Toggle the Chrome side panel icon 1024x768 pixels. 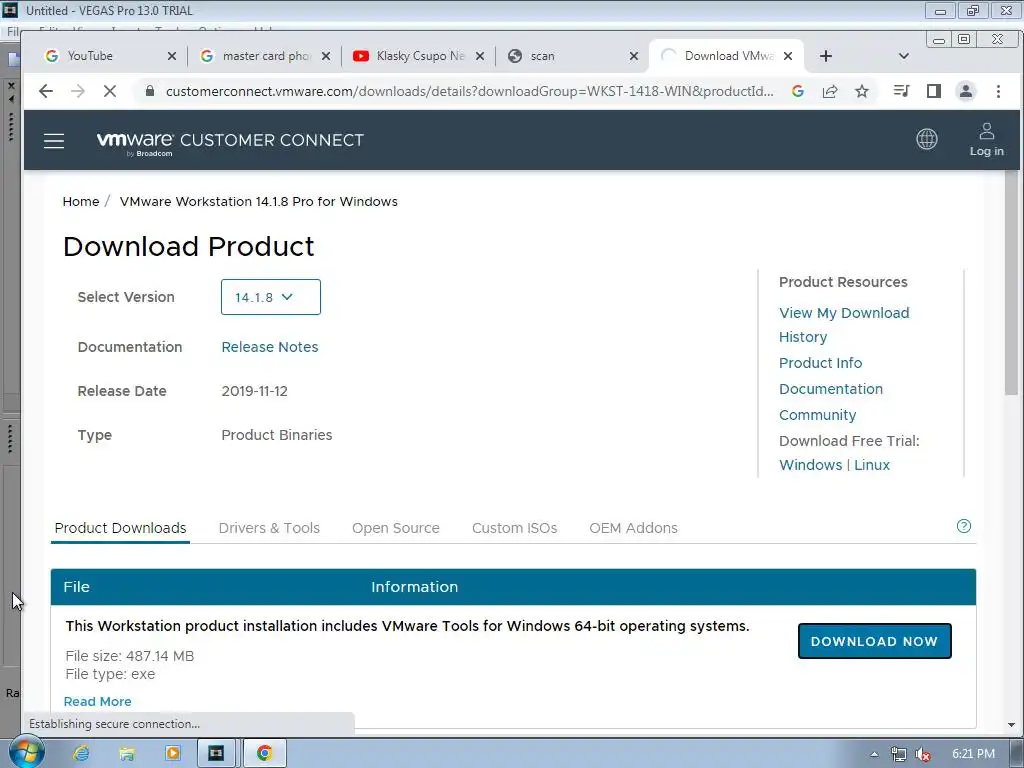point(934,91)
